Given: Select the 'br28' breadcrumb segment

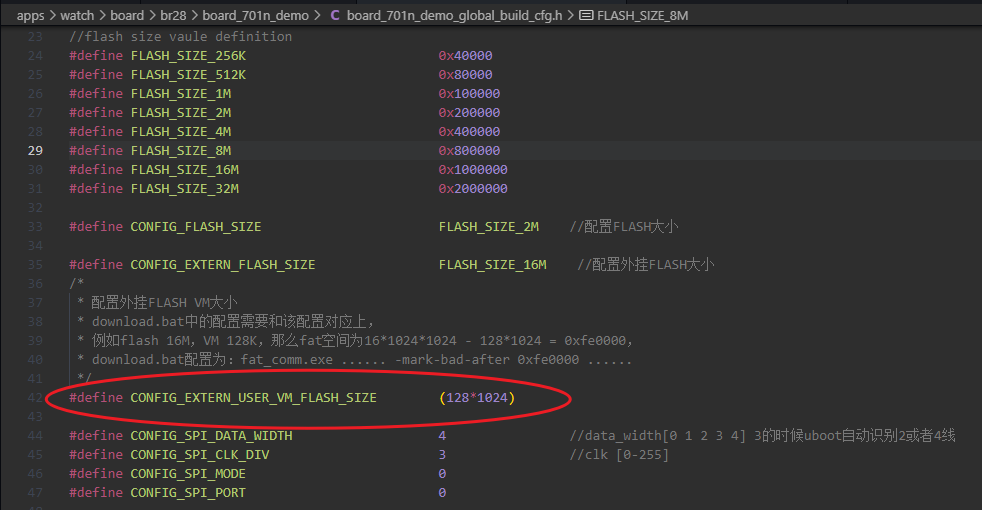Looking at the screenshot, I should (x=173, y=16).
